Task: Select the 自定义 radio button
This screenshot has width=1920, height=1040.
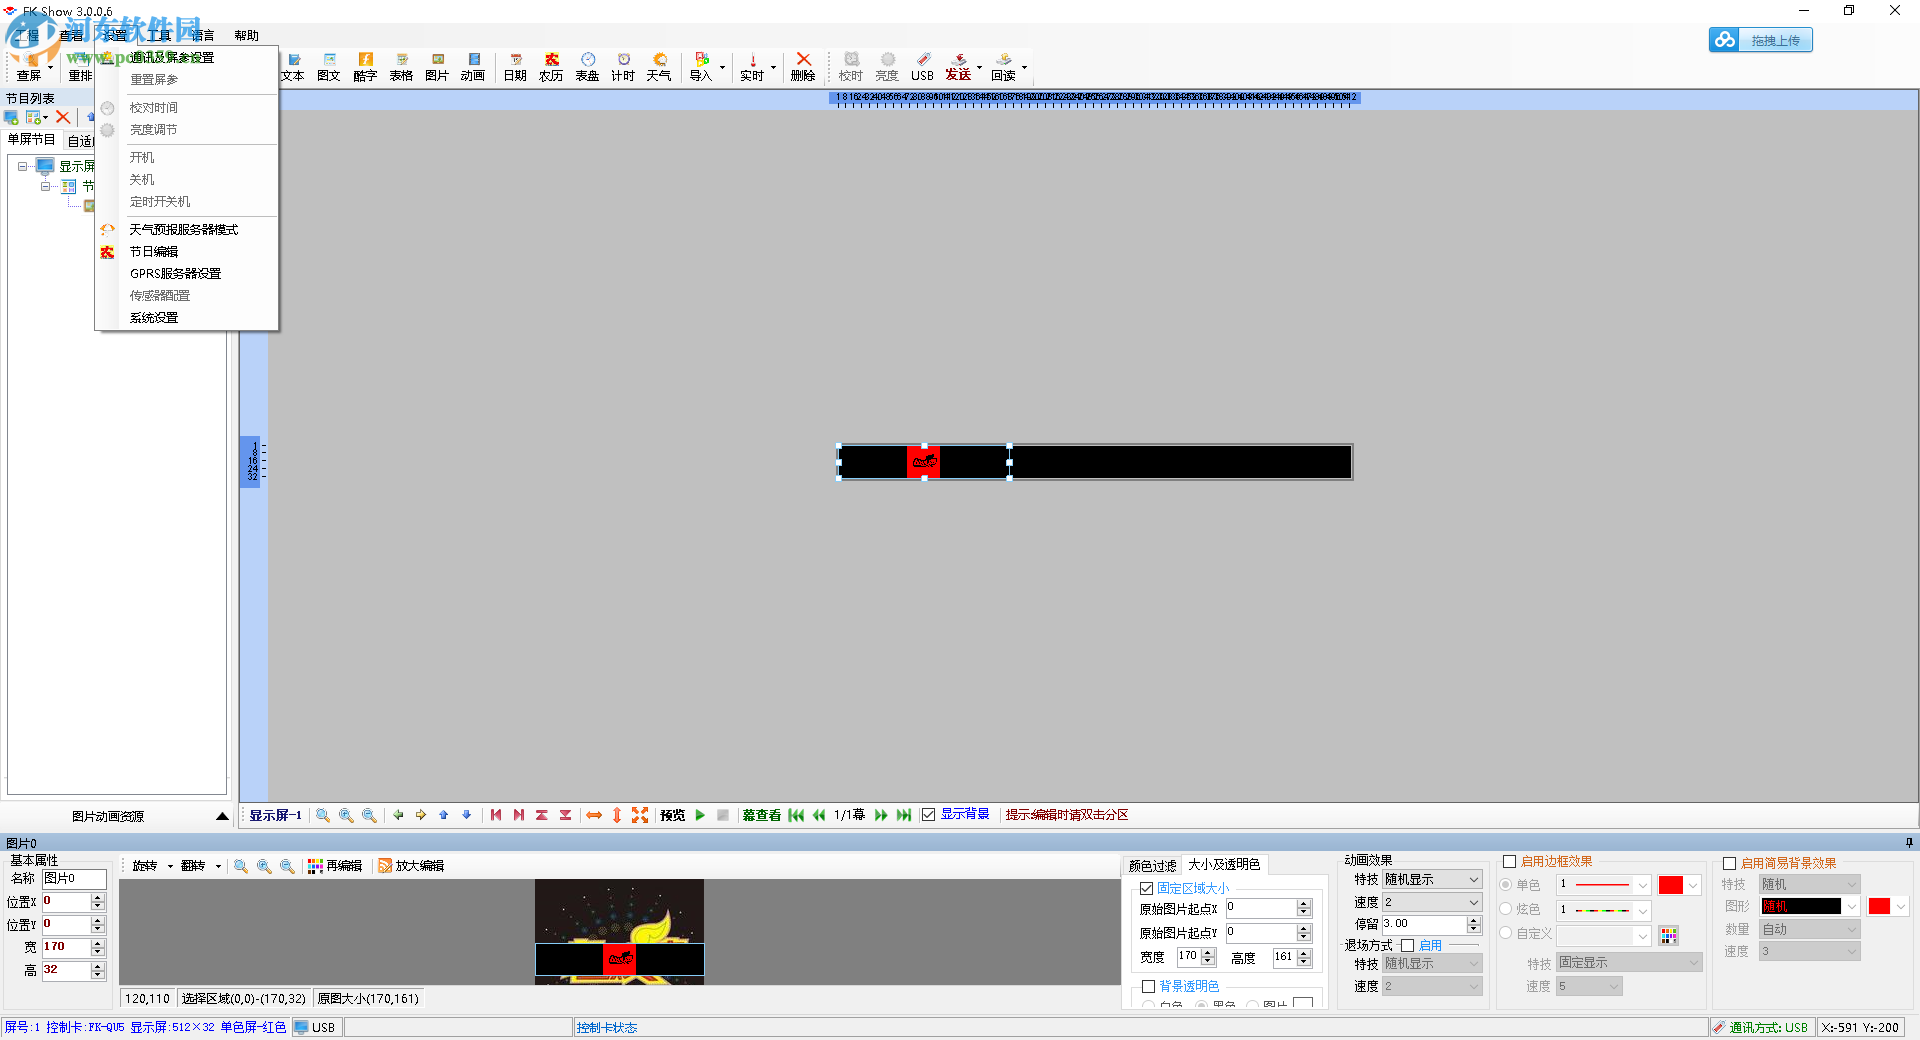Action: (1506, 933)
